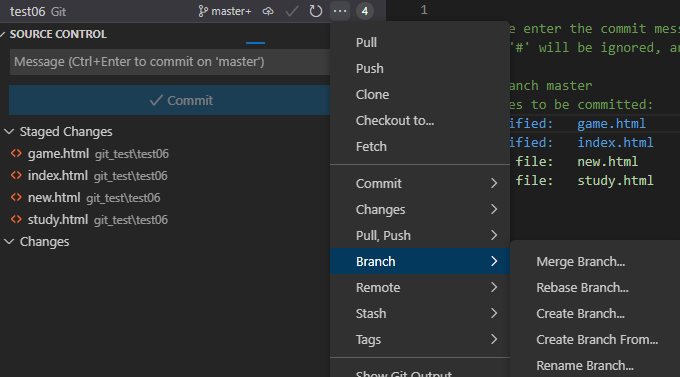Click study.html in the editor text
680x377 pixels.
pyautogui.click(x=615, y=181)
